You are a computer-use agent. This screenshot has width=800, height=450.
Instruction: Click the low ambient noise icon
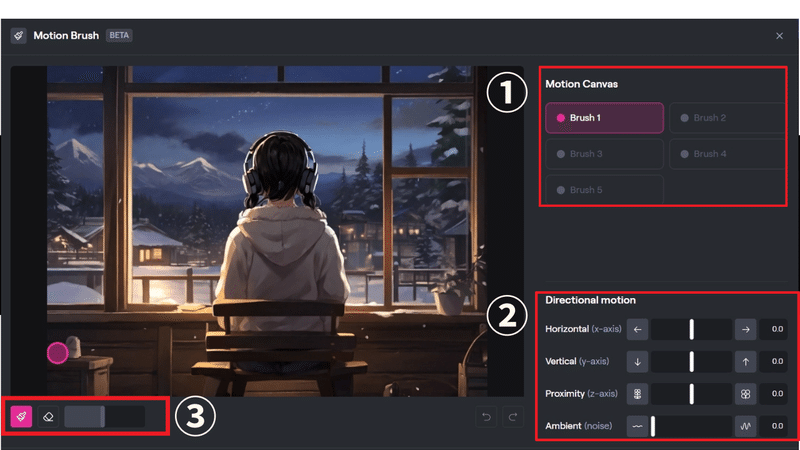[x=637, y=426]
